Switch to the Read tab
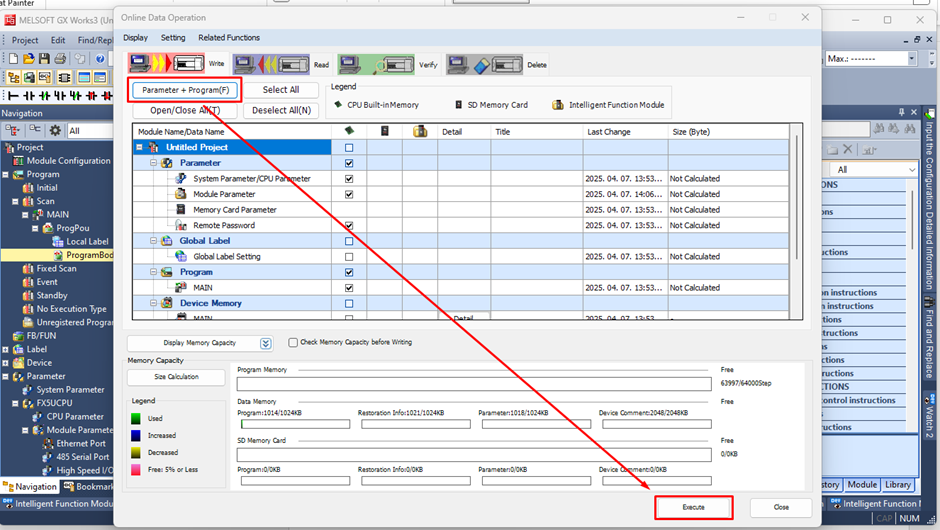Image resolution: width=940 pixels, height=530 pixels. pos(281,64)
